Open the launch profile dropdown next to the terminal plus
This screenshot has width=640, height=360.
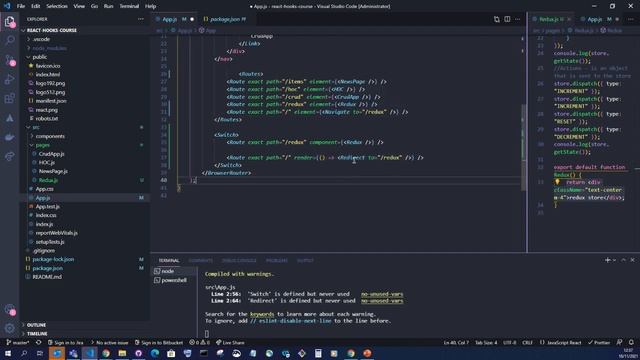[x=614, y=260]
